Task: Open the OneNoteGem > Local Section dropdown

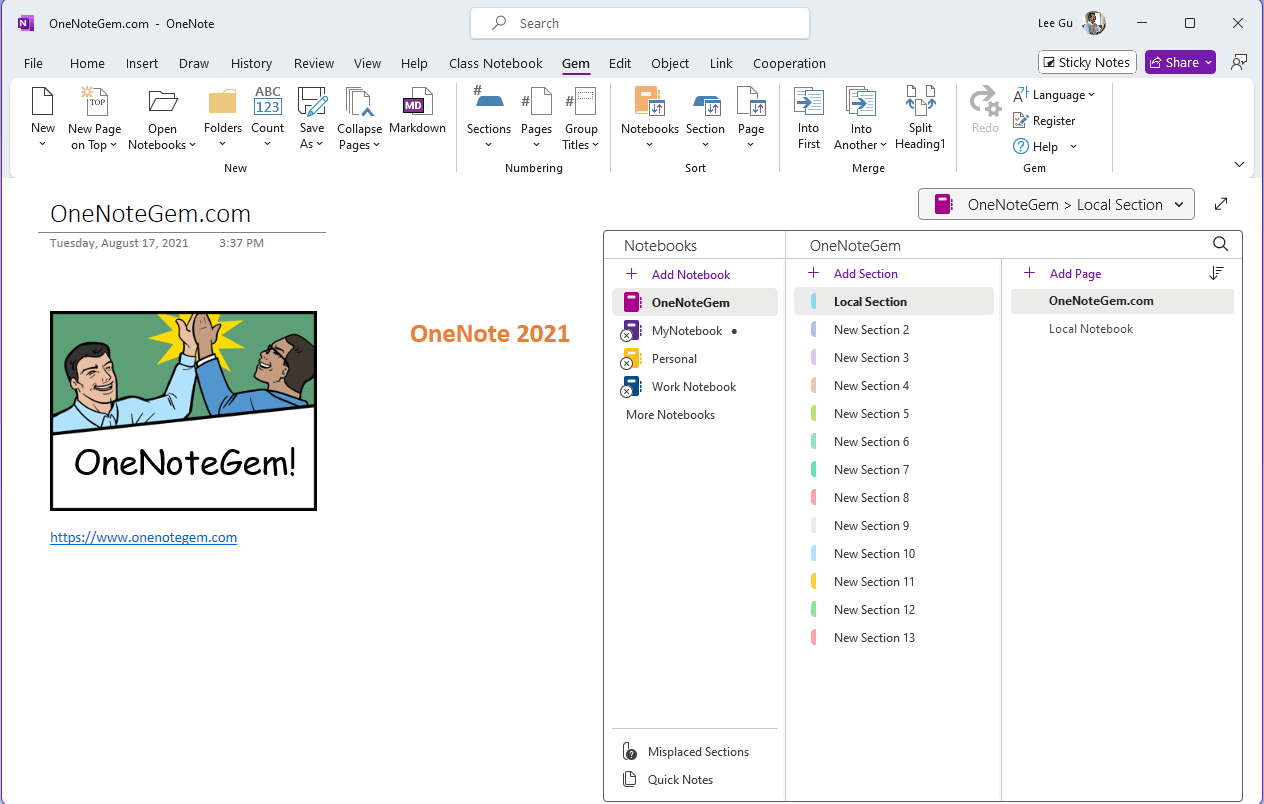Action: (x=1056, y=204)
